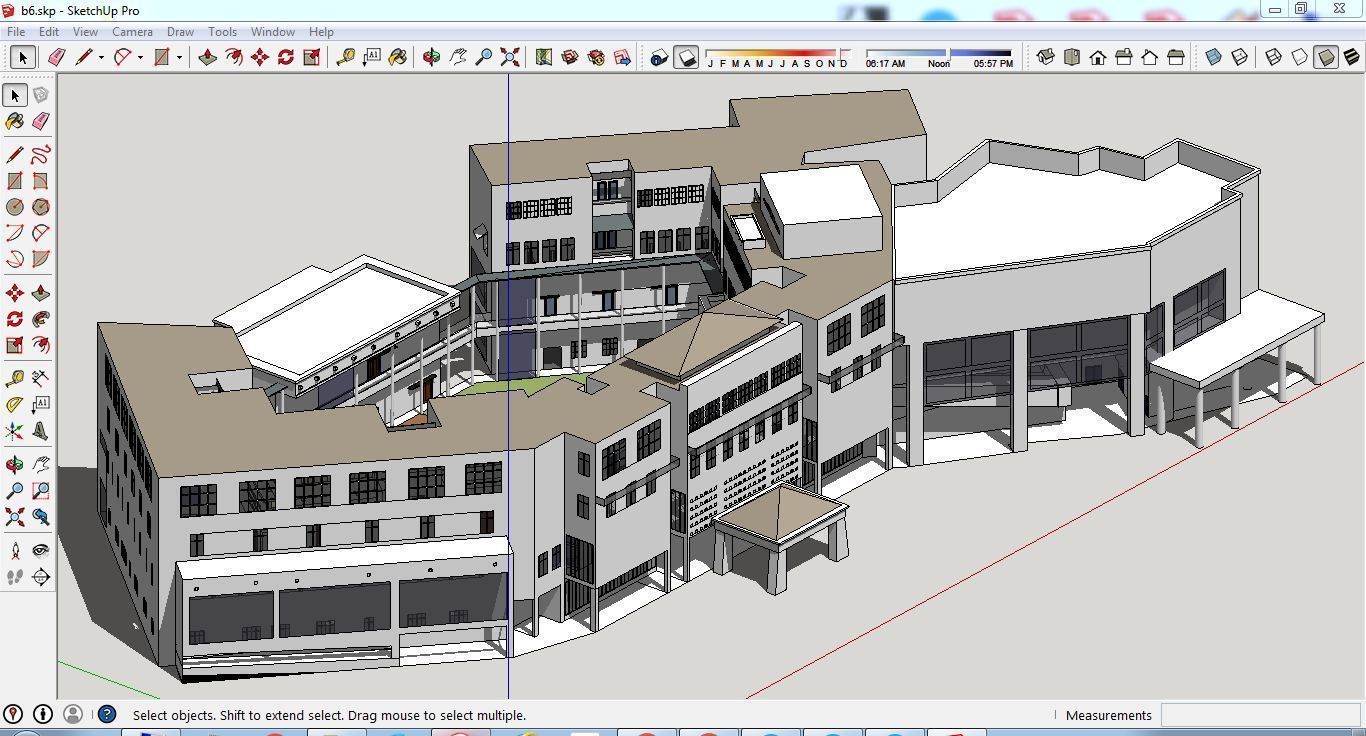The height and width of the screenshot is (736, 1366).
Task: Toggle shadows on or off
Action: (x=685, y=56)
